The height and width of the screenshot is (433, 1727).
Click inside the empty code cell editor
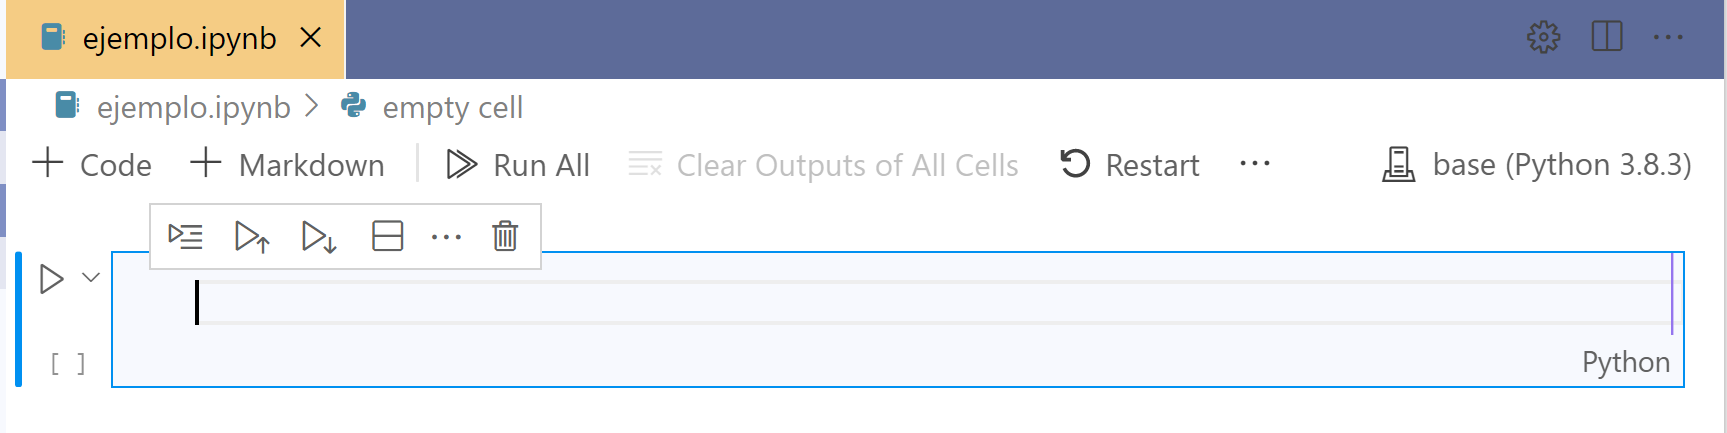coord(900,303)
